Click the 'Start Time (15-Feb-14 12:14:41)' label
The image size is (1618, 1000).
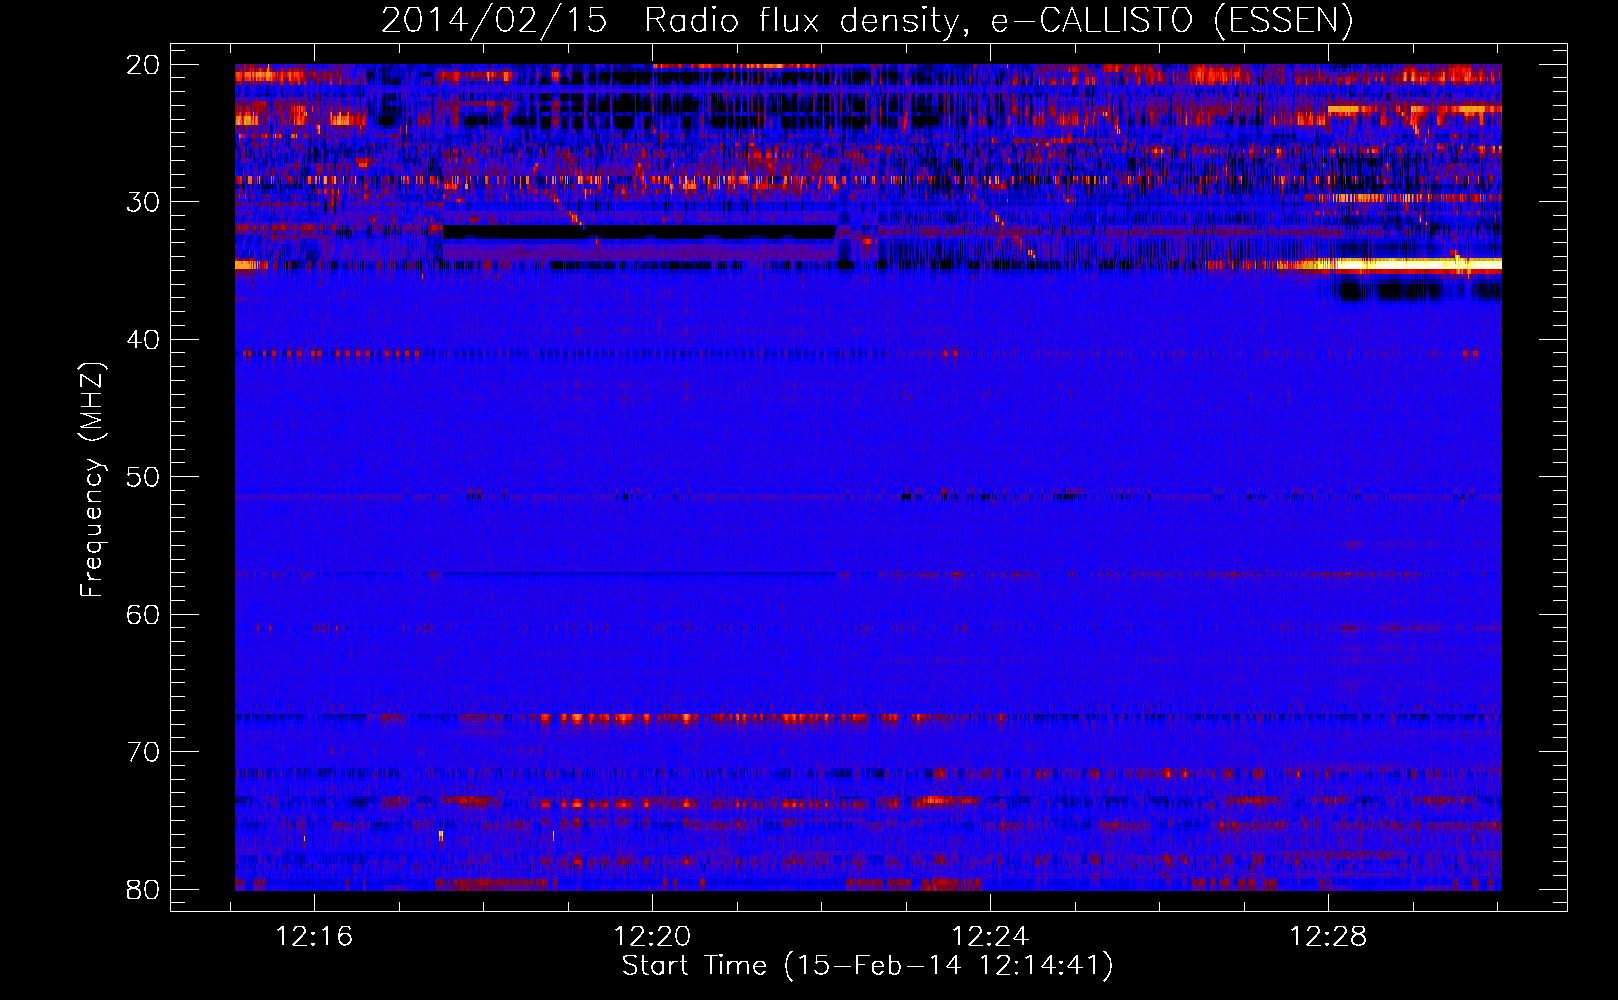click(x=867, y=966)
